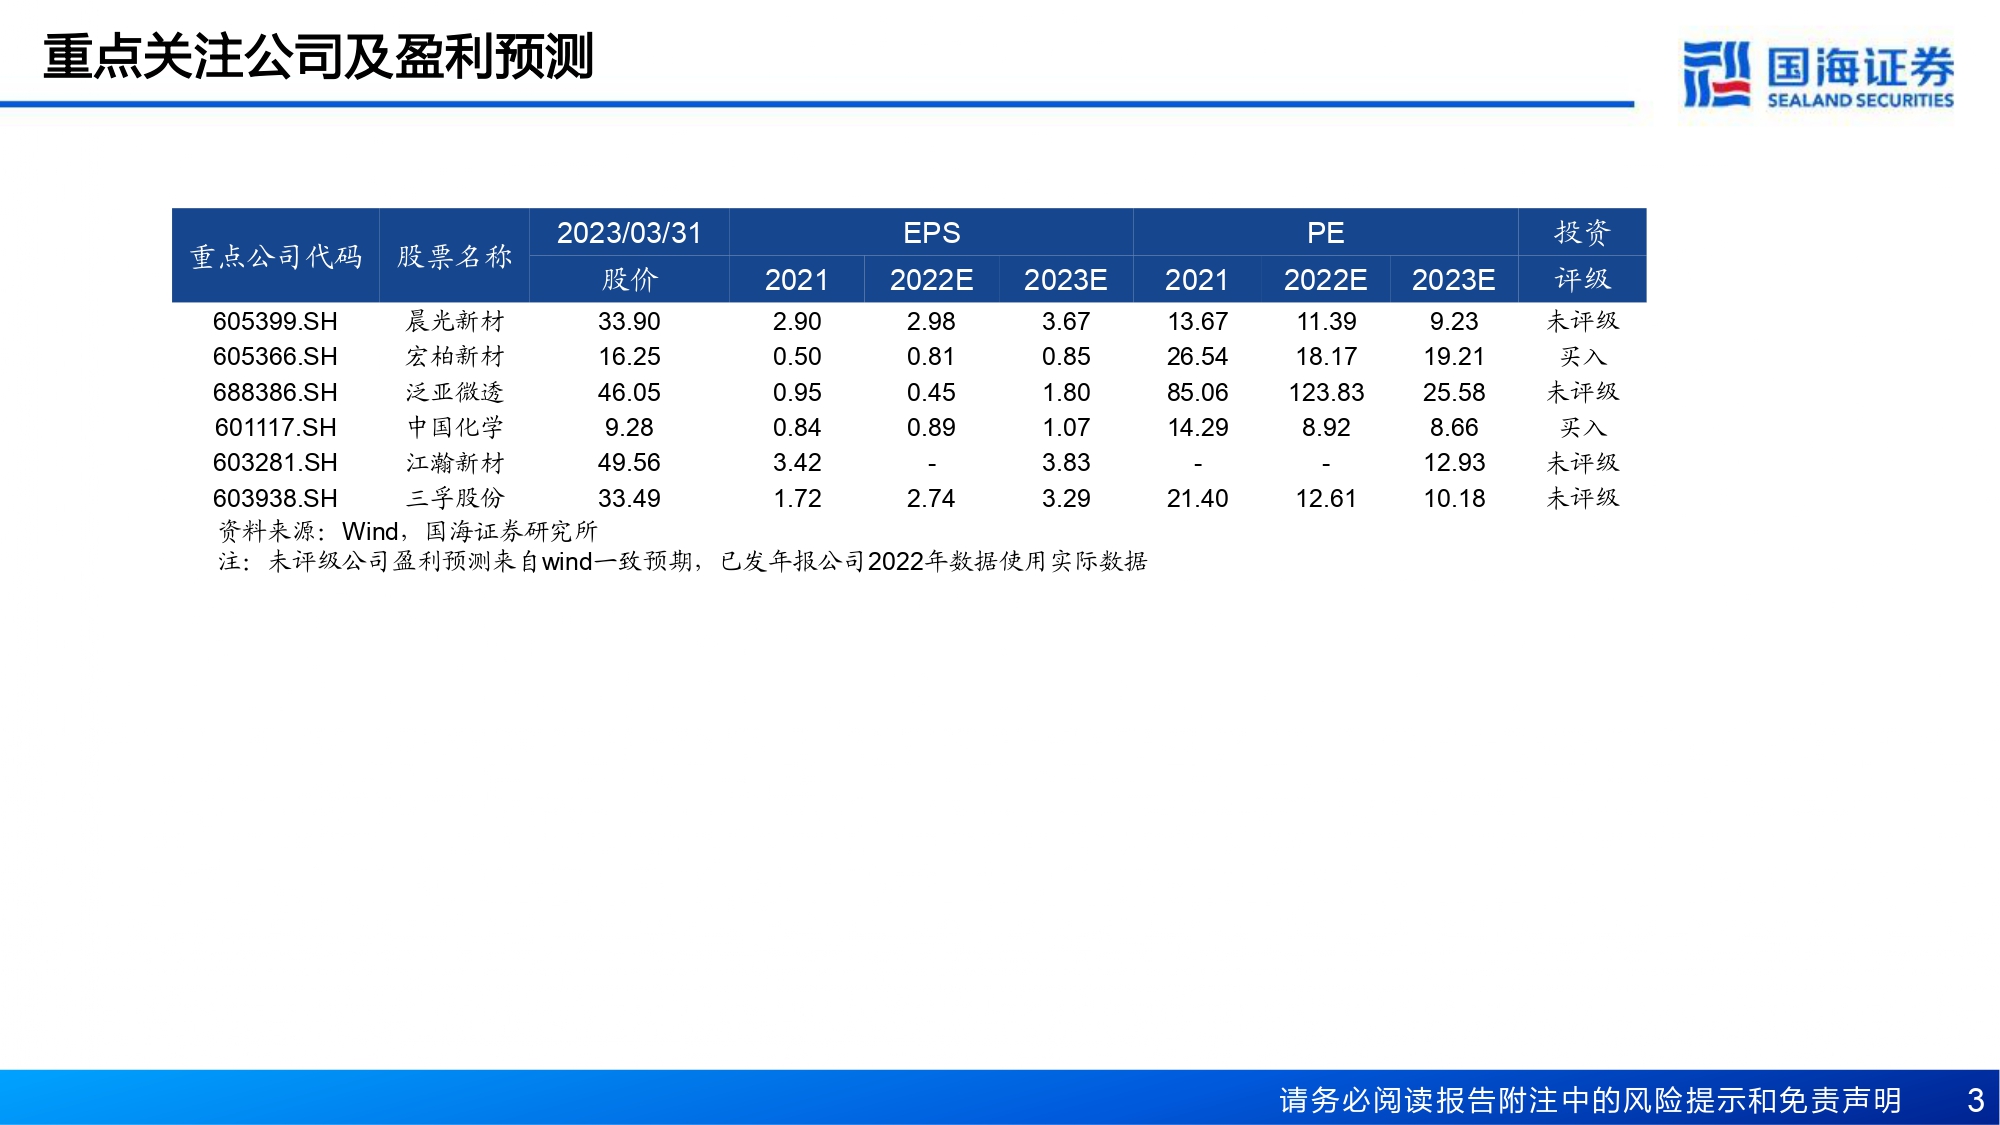This screenshot has height=1125, width=2000.
Task: Click the data source line mentioning Wind
Action: pyautogui.click(x=408, y=531)
